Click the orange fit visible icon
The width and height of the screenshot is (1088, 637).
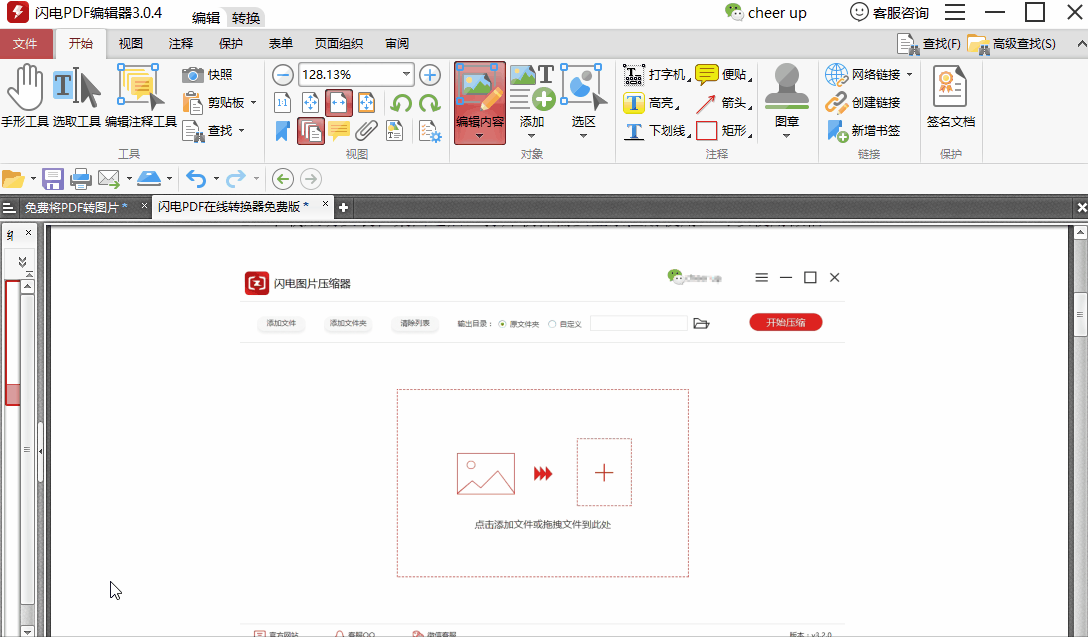366,103
